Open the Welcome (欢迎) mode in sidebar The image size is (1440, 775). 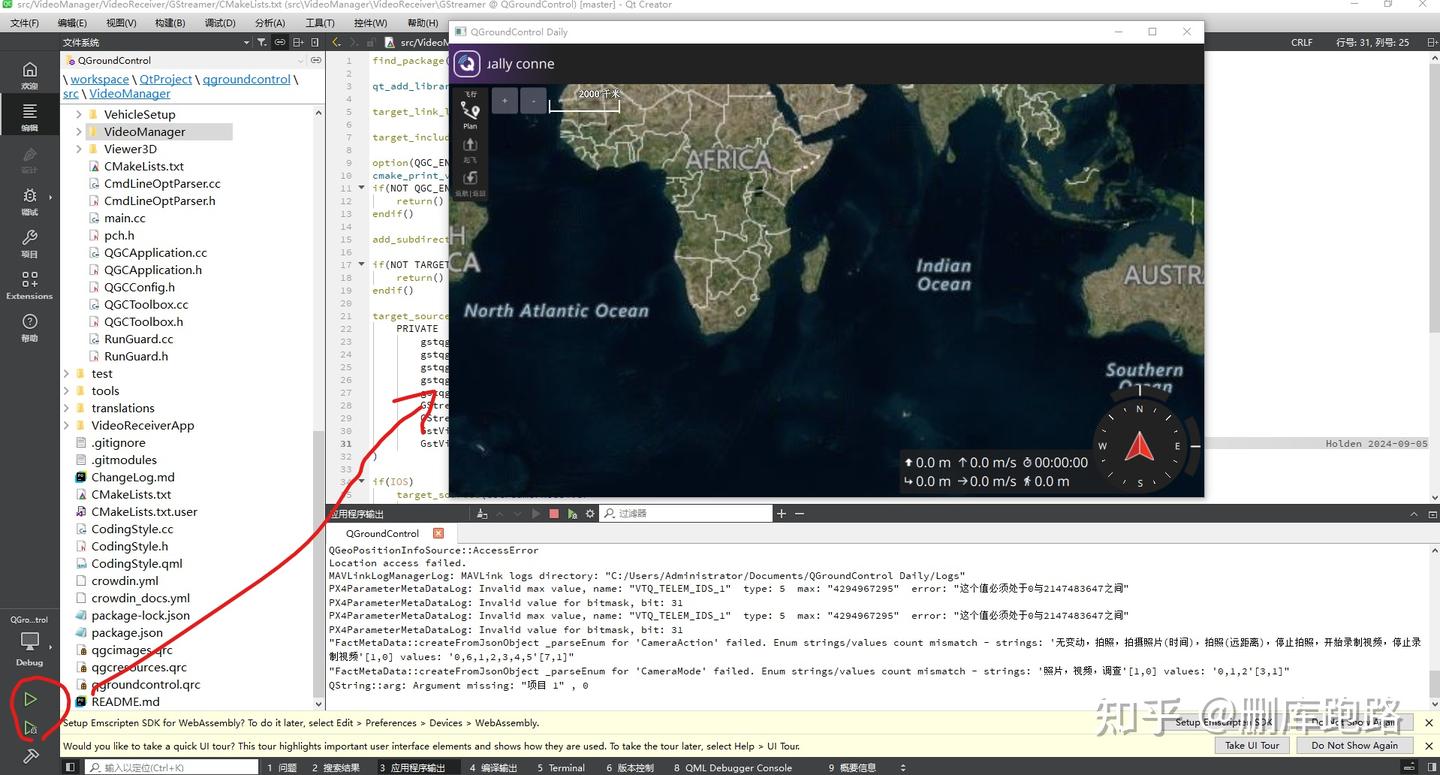point(29,74)
